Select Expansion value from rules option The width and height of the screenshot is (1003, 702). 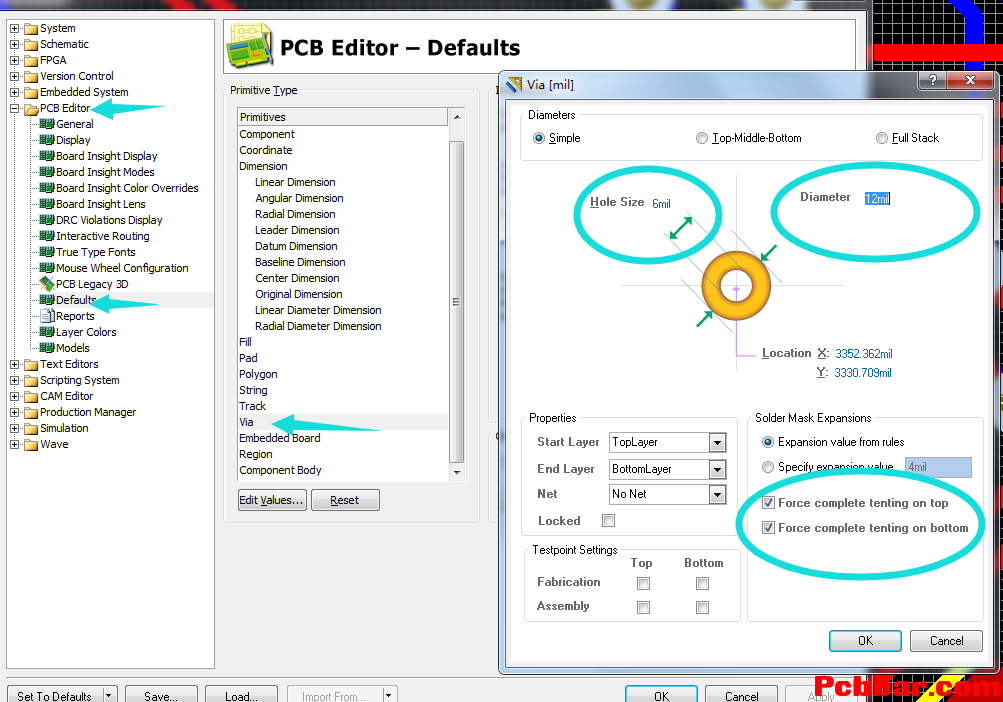tap(768, 442)
